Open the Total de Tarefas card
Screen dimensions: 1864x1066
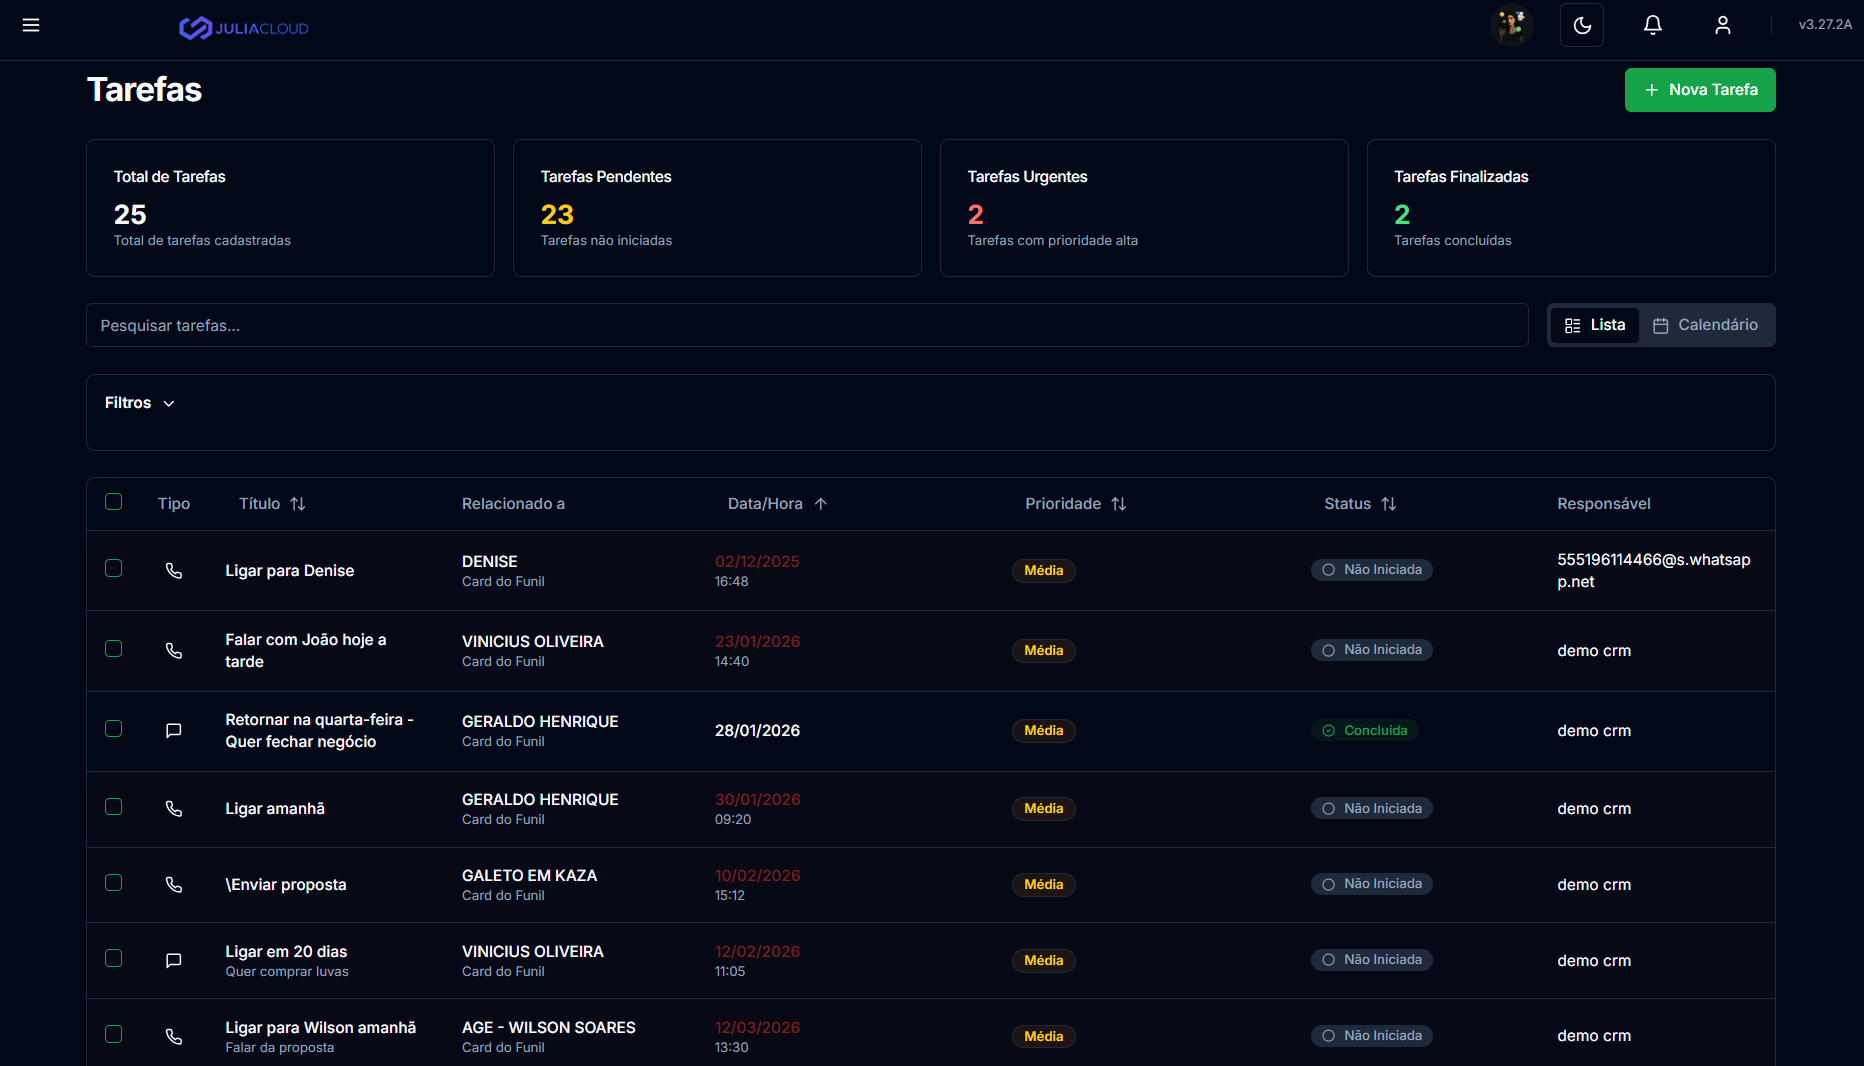(x=290, y=208)
